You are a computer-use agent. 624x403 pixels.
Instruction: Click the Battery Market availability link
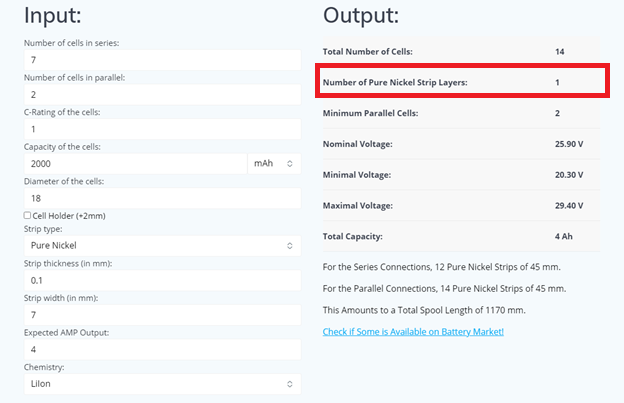tap(413, 331)
